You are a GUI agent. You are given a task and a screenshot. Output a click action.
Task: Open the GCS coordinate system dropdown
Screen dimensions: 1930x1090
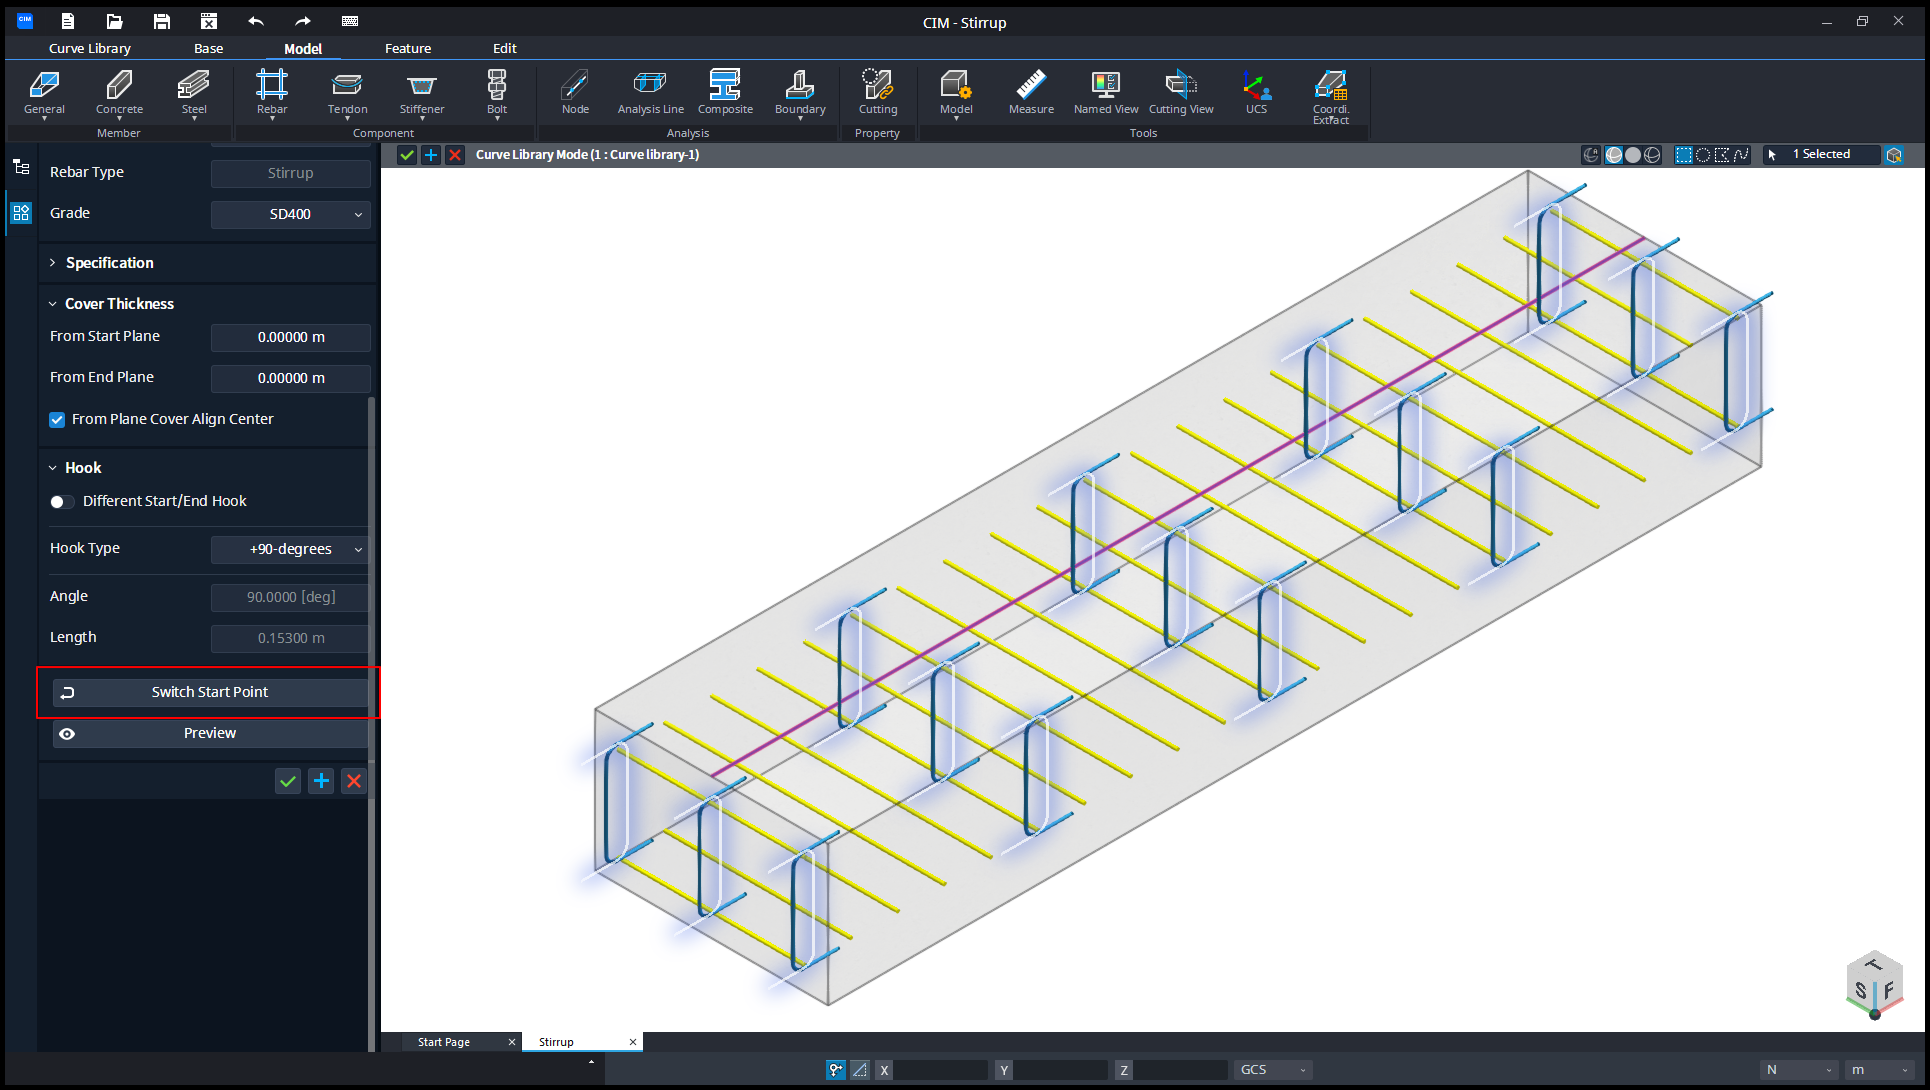(x=1274, y=1070)
